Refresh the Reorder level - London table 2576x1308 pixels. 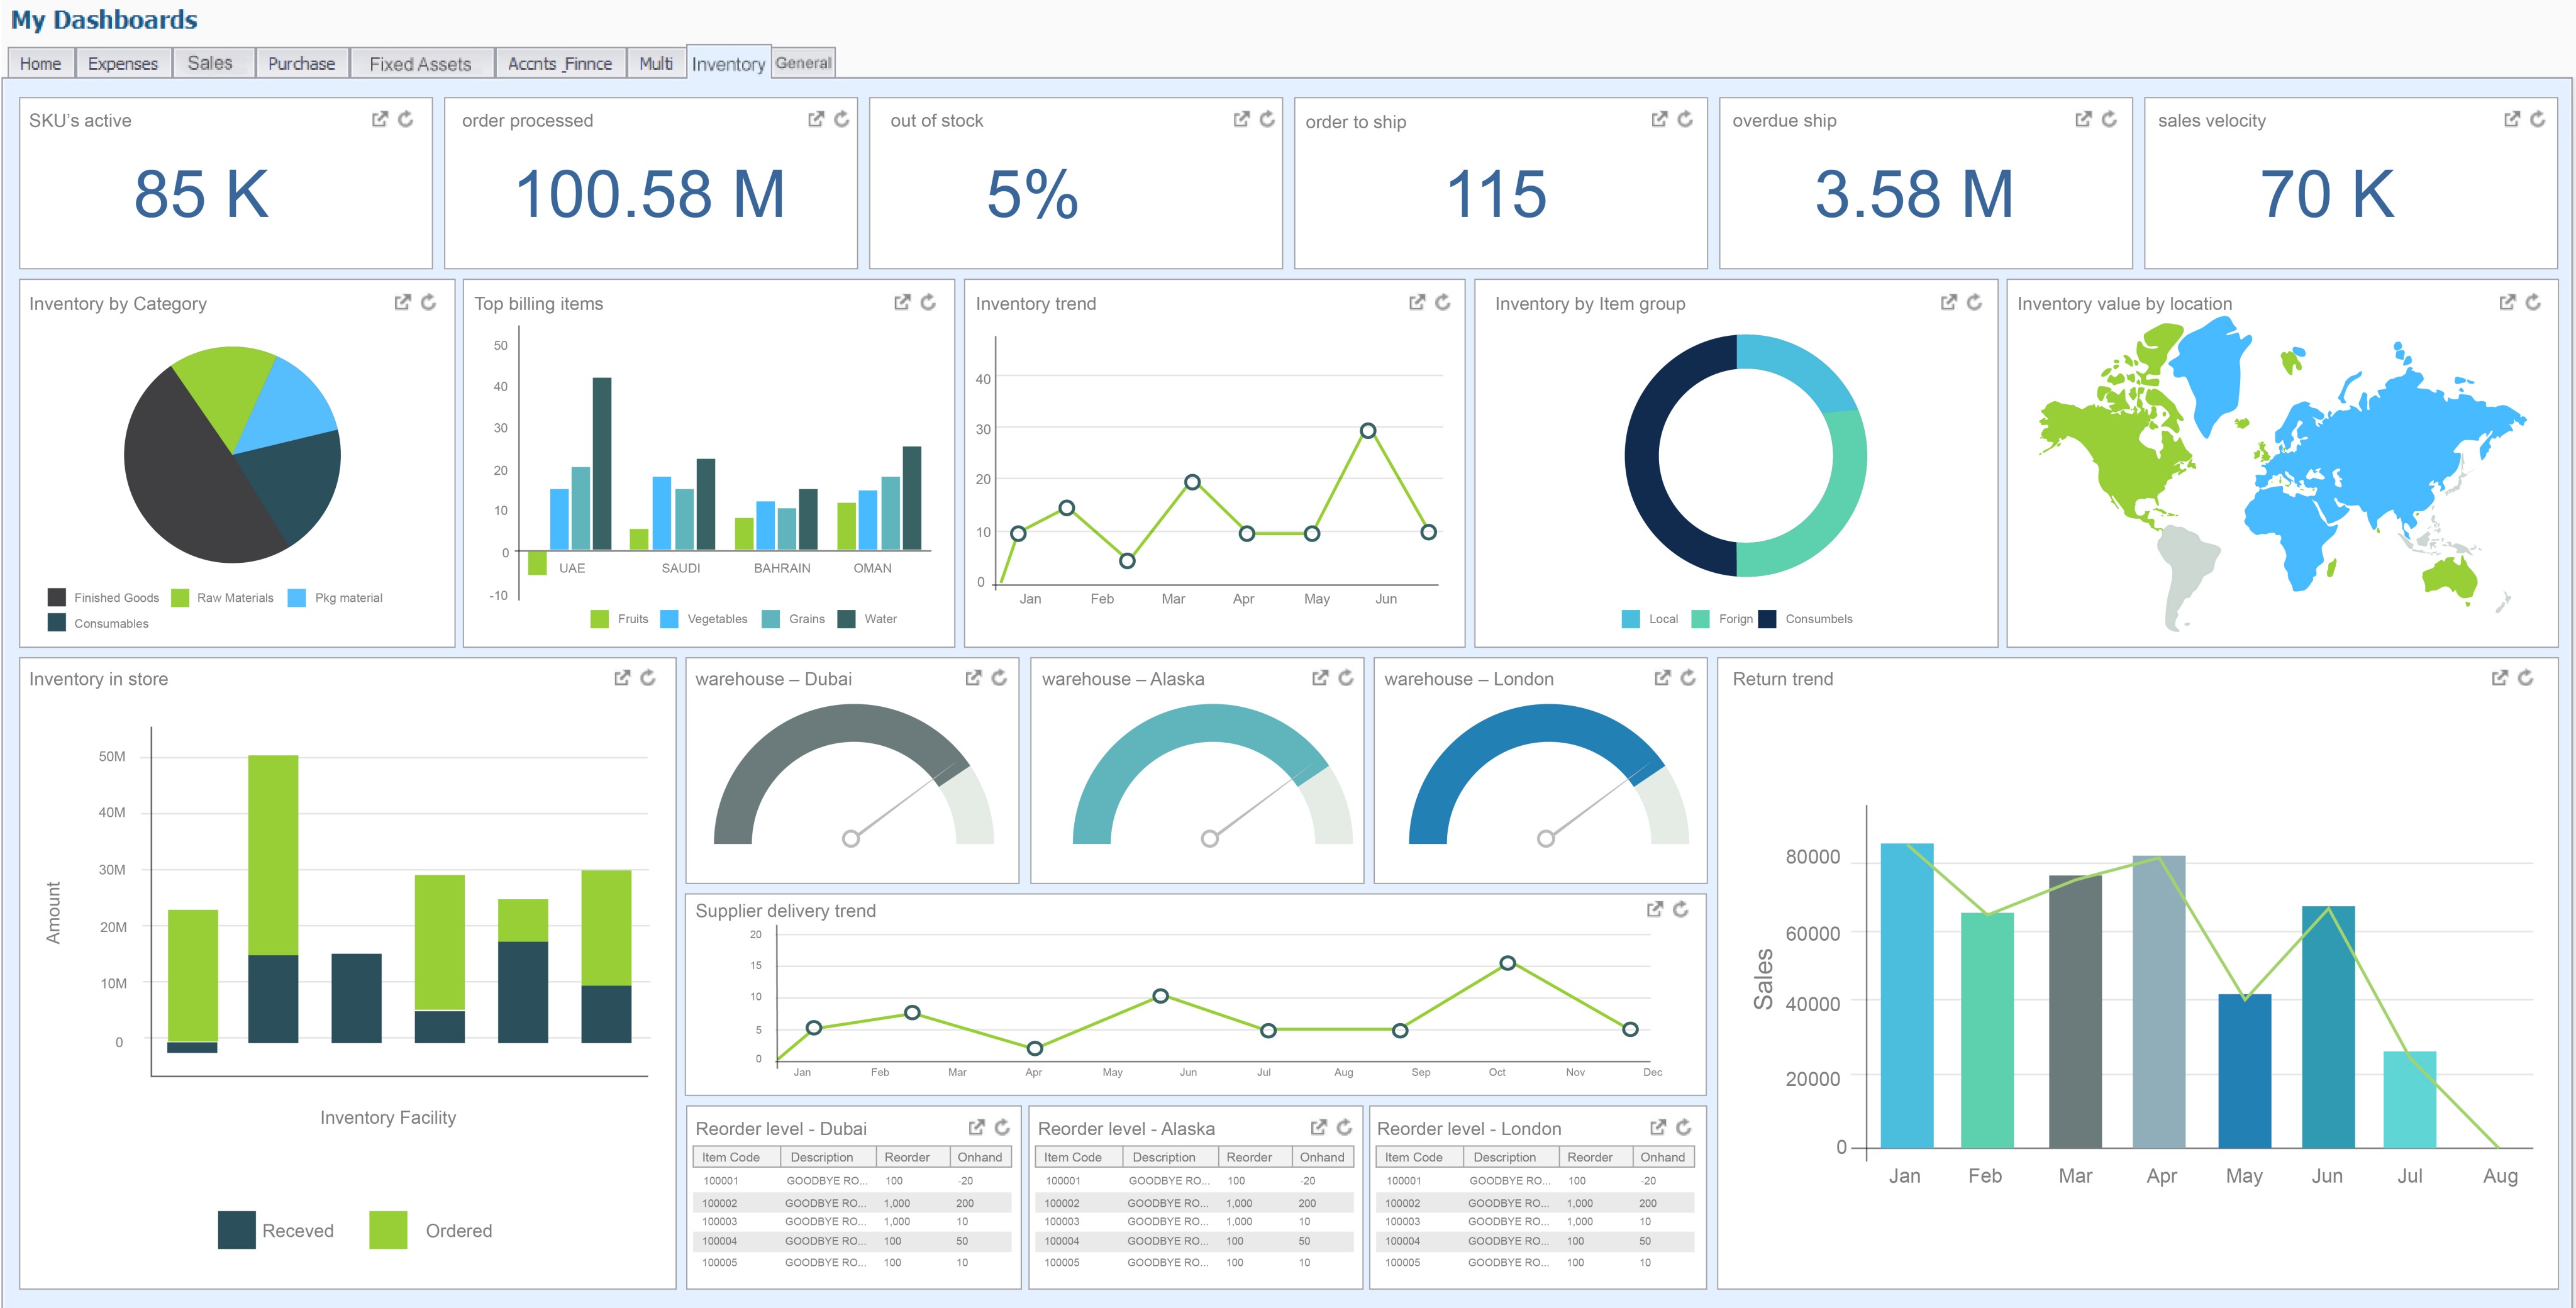click(1684, 1127)
